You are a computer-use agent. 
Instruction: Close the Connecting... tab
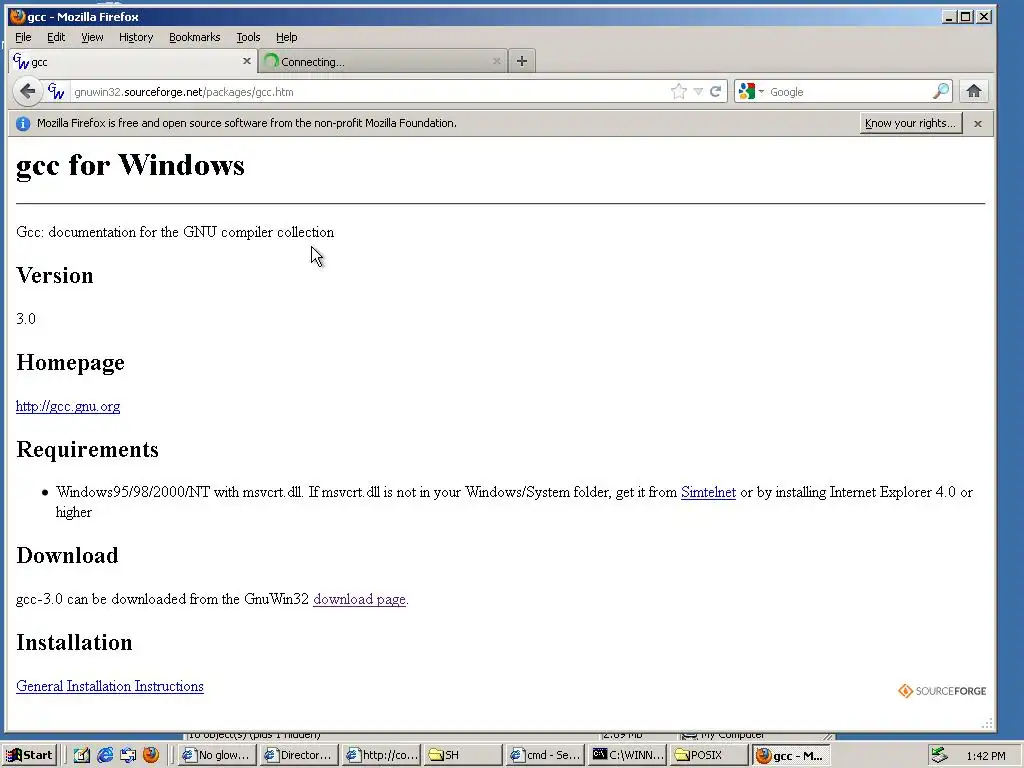coord(496,61)
